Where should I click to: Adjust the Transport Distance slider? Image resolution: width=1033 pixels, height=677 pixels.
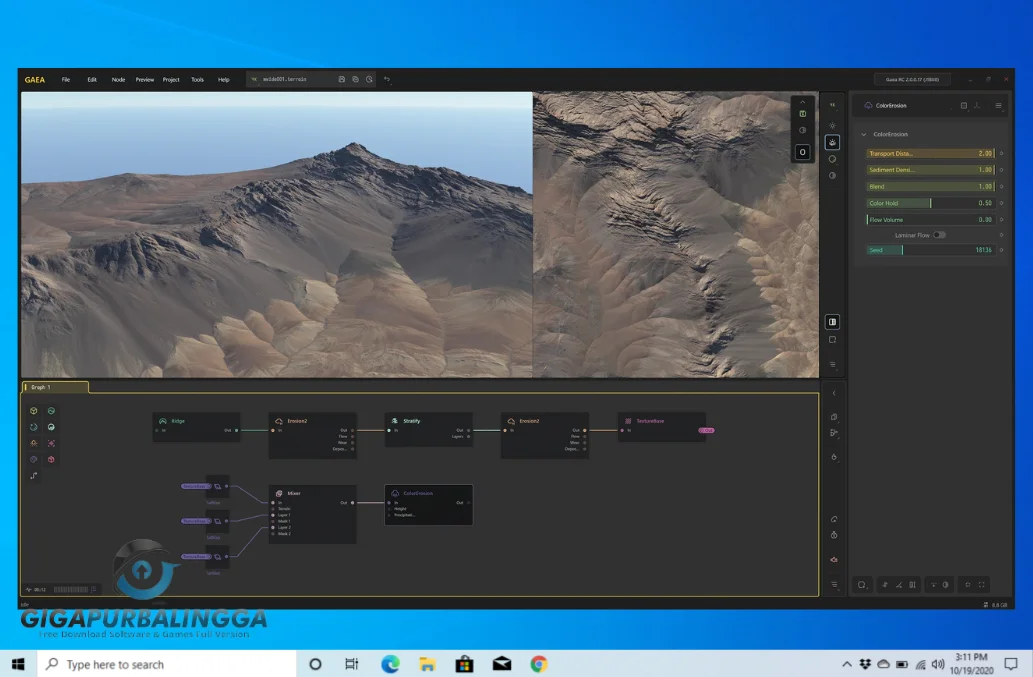click(x=930, y=153)
